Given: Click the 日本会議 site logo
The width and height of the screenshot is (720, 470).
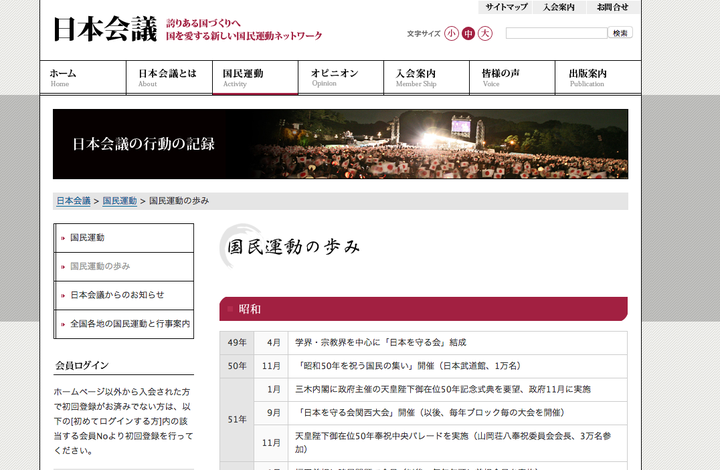Looking at the screenshot, I should coord(105,31).
